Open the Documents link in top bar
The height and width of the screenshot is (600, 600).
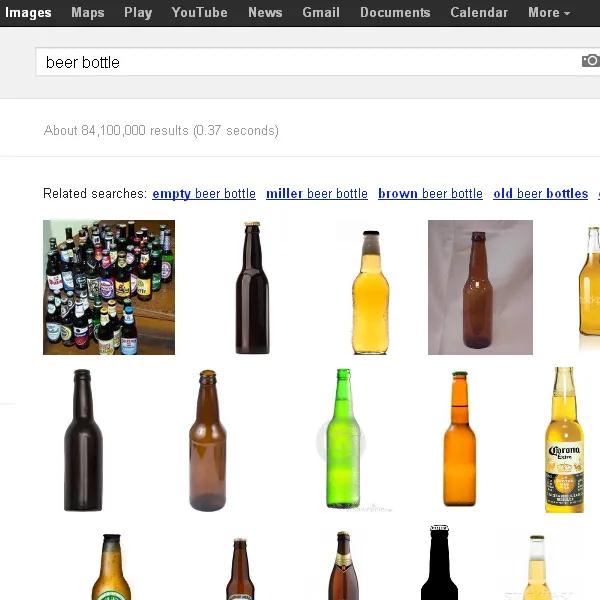(x=395, y=13)
